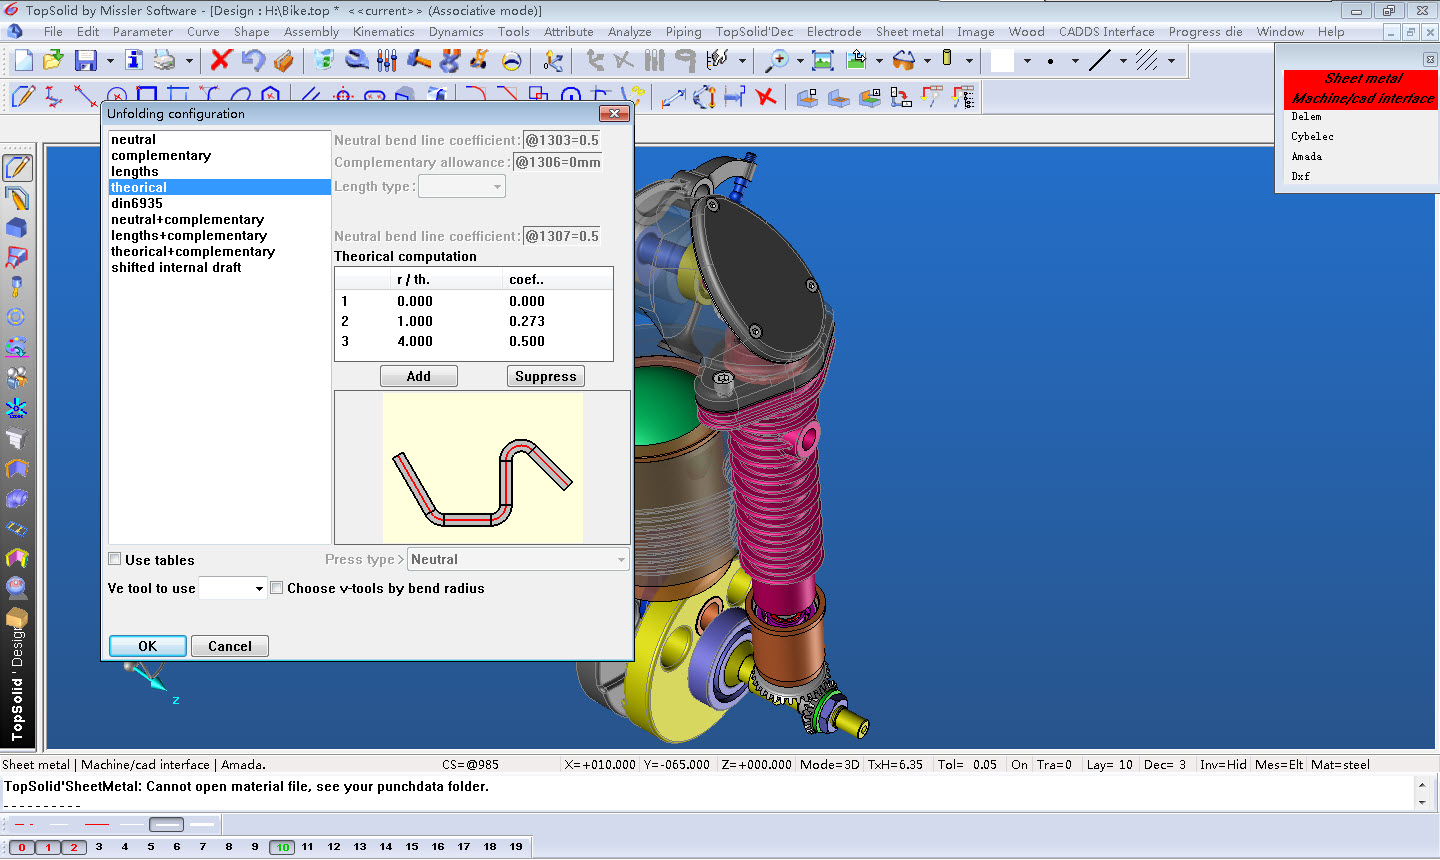Viewport: 1440px width, 860px height.
Task: Click the blue information icon
Action: [x=134, y=61]
